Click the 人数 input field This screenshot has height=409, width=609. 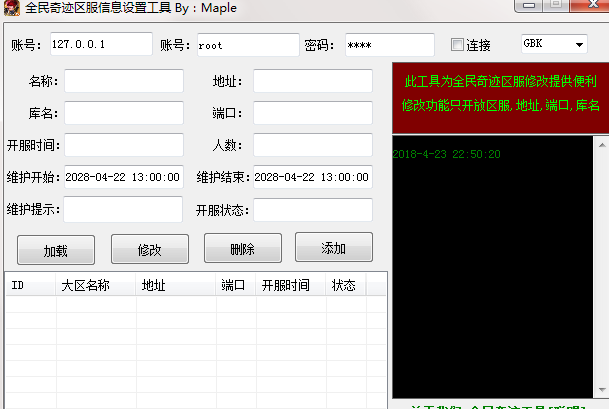click(313, 145)
